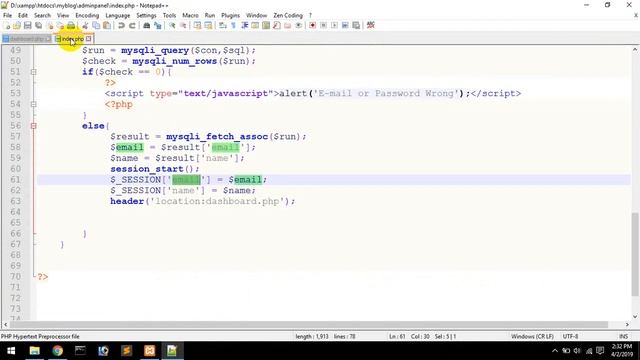The width and height of the screenshot is (640, 360).
Task: Collapse the else block at line 56
Action: [x=33, y=126]
